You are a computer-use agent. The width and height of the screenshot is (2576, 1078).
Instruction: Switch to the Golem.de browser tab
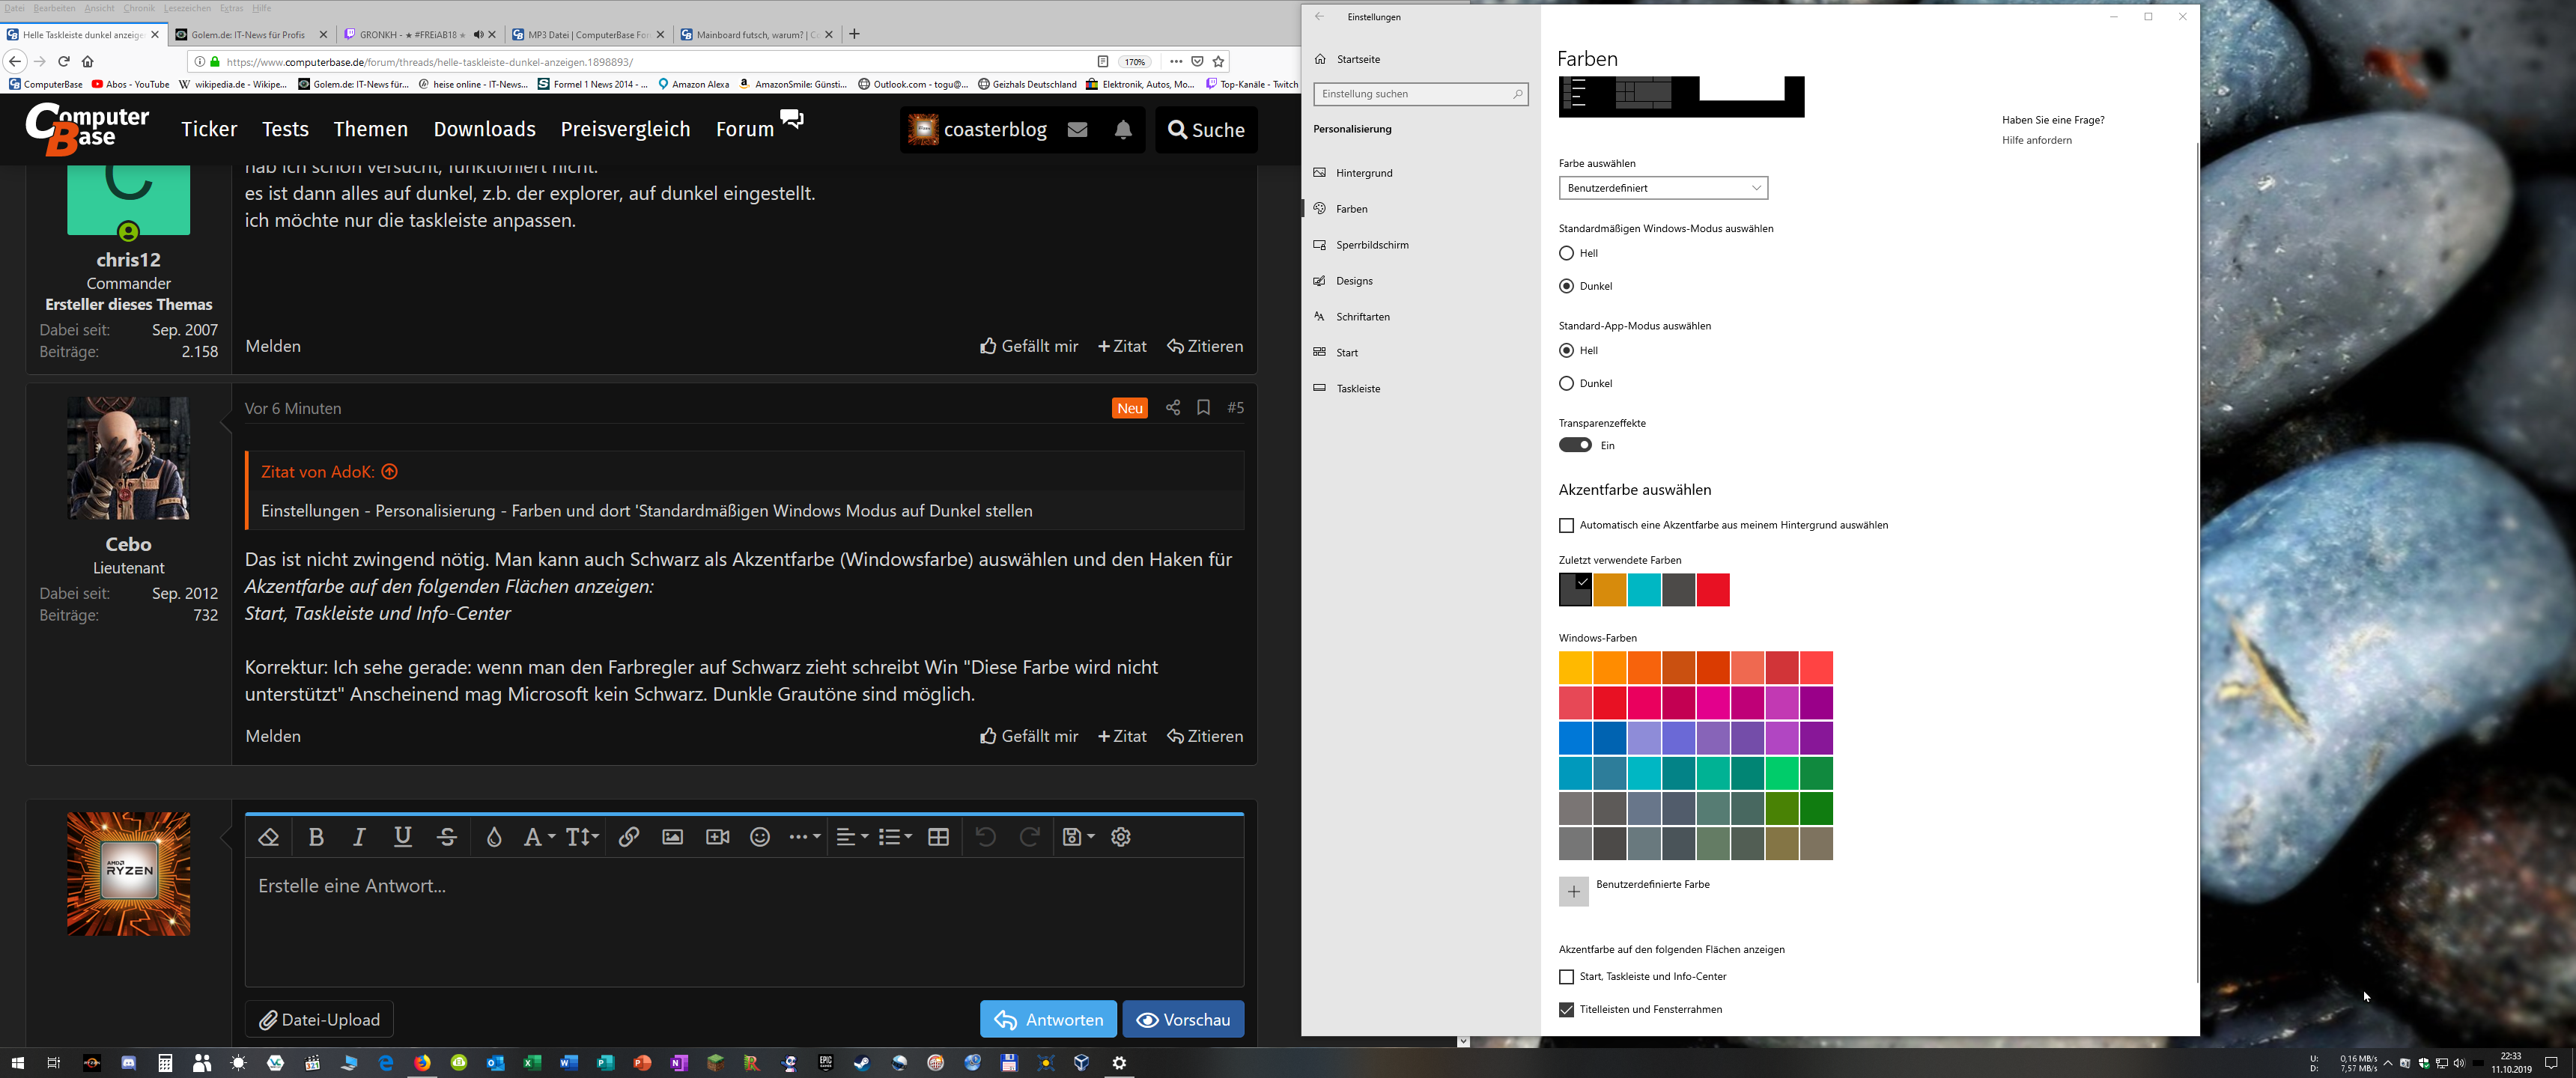point(248,34)
